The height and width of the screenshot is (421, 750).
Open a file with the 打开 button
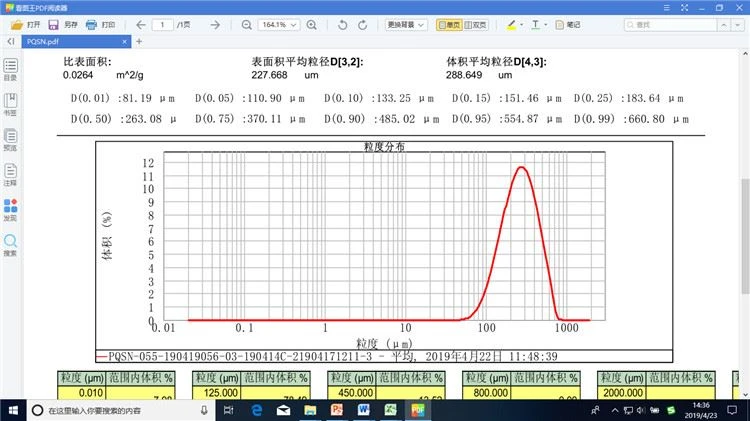click(x=25, y=25)
